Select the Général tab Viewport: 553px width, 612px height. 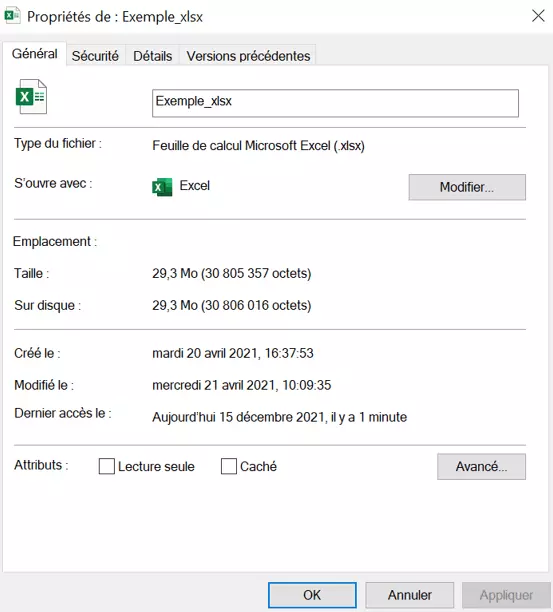click(x=34, y=54)
